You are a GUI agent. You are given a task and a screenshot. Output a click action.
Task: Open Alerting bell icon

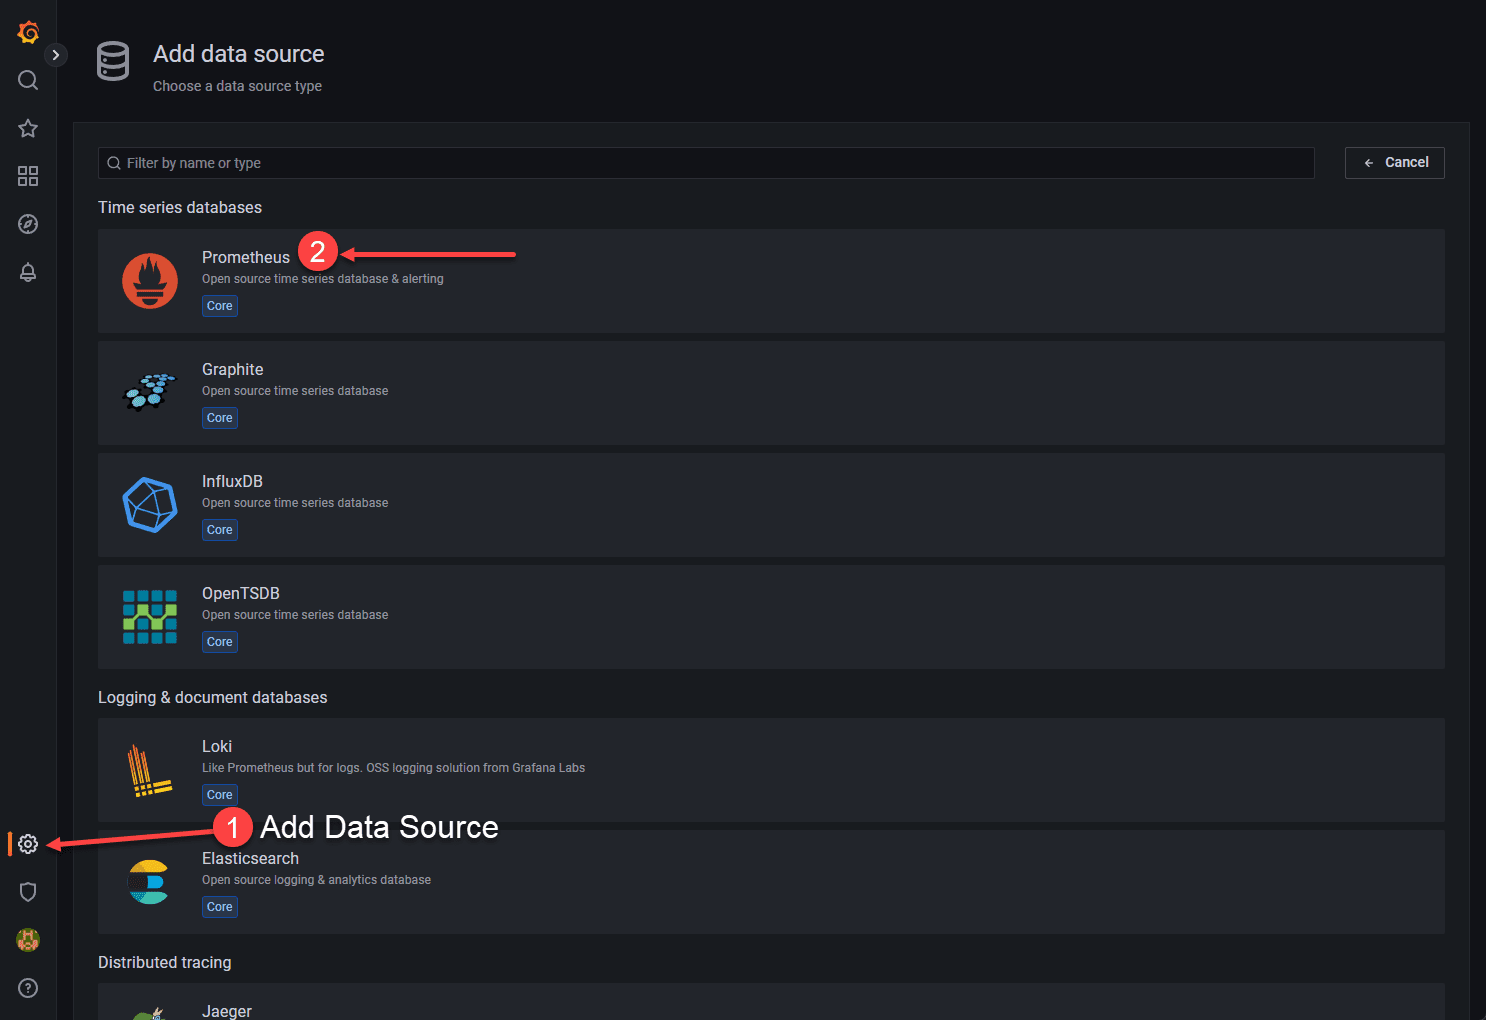click(x=28, y=272)
